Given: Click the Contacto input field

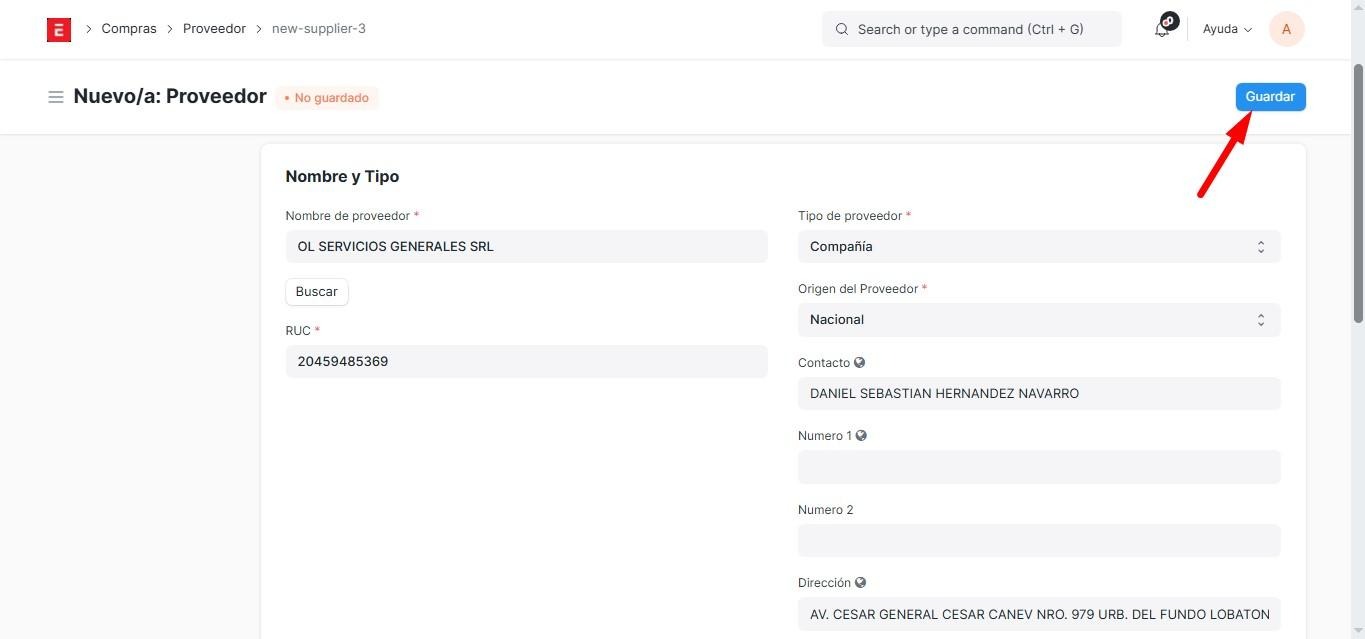Looking at the screenshot, I should 1038,394.
